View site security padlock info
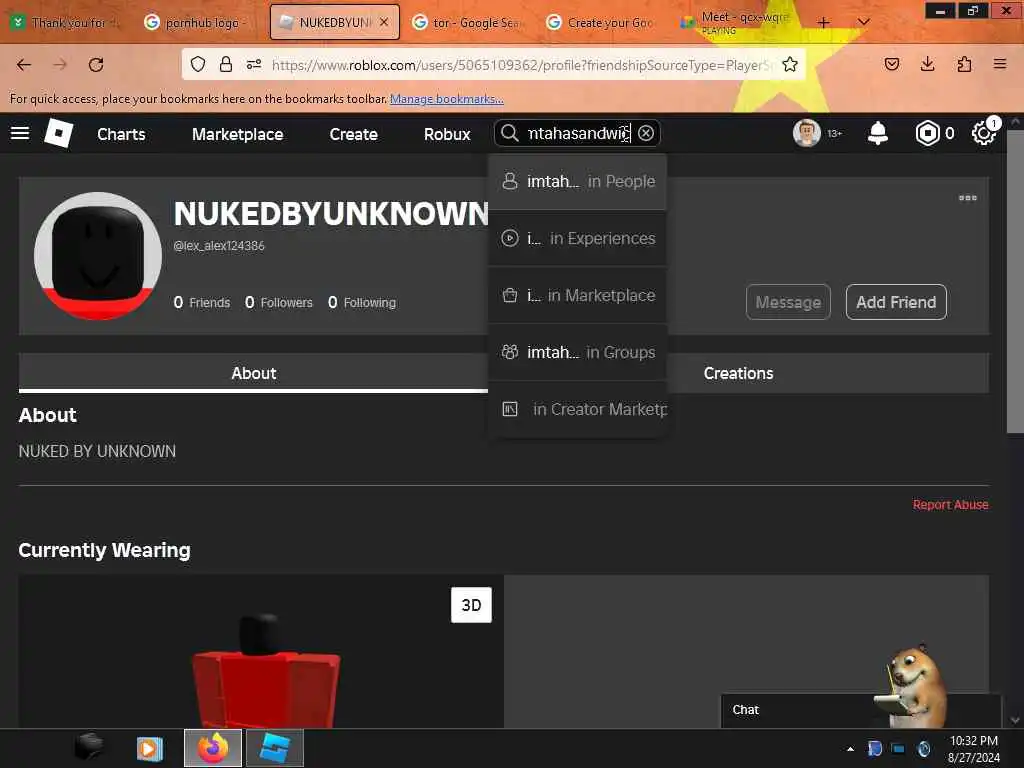The height and width of the screenshot is (768, 1024). click(x=226, y=64)
